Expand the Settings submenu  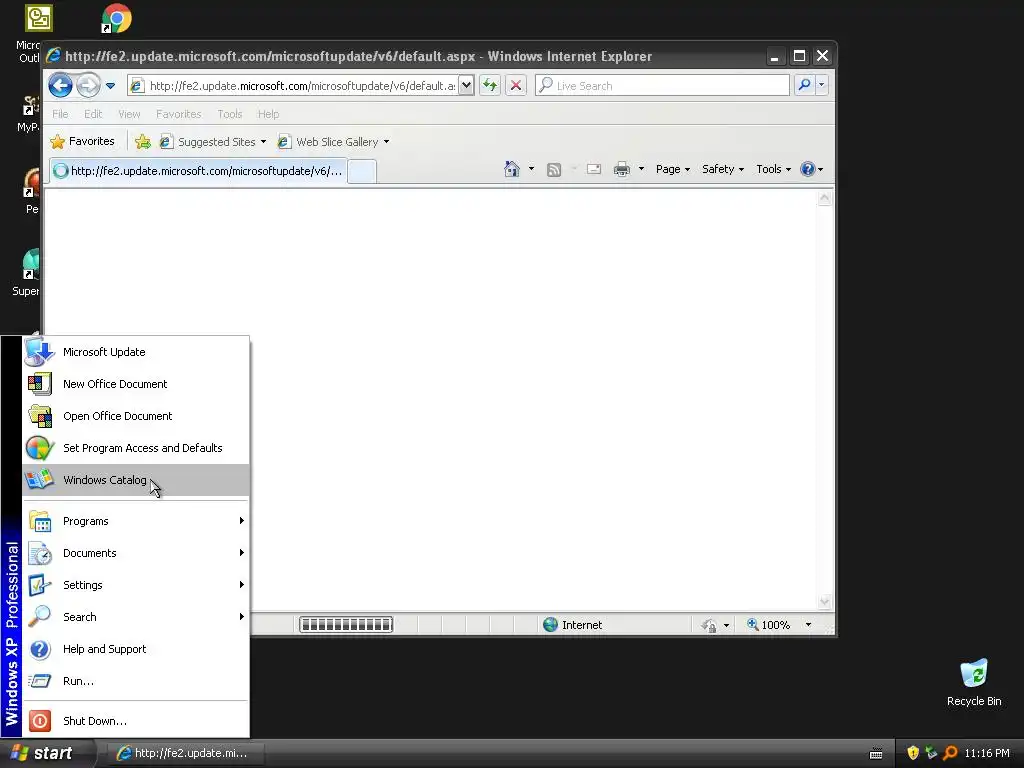point(136,585)
